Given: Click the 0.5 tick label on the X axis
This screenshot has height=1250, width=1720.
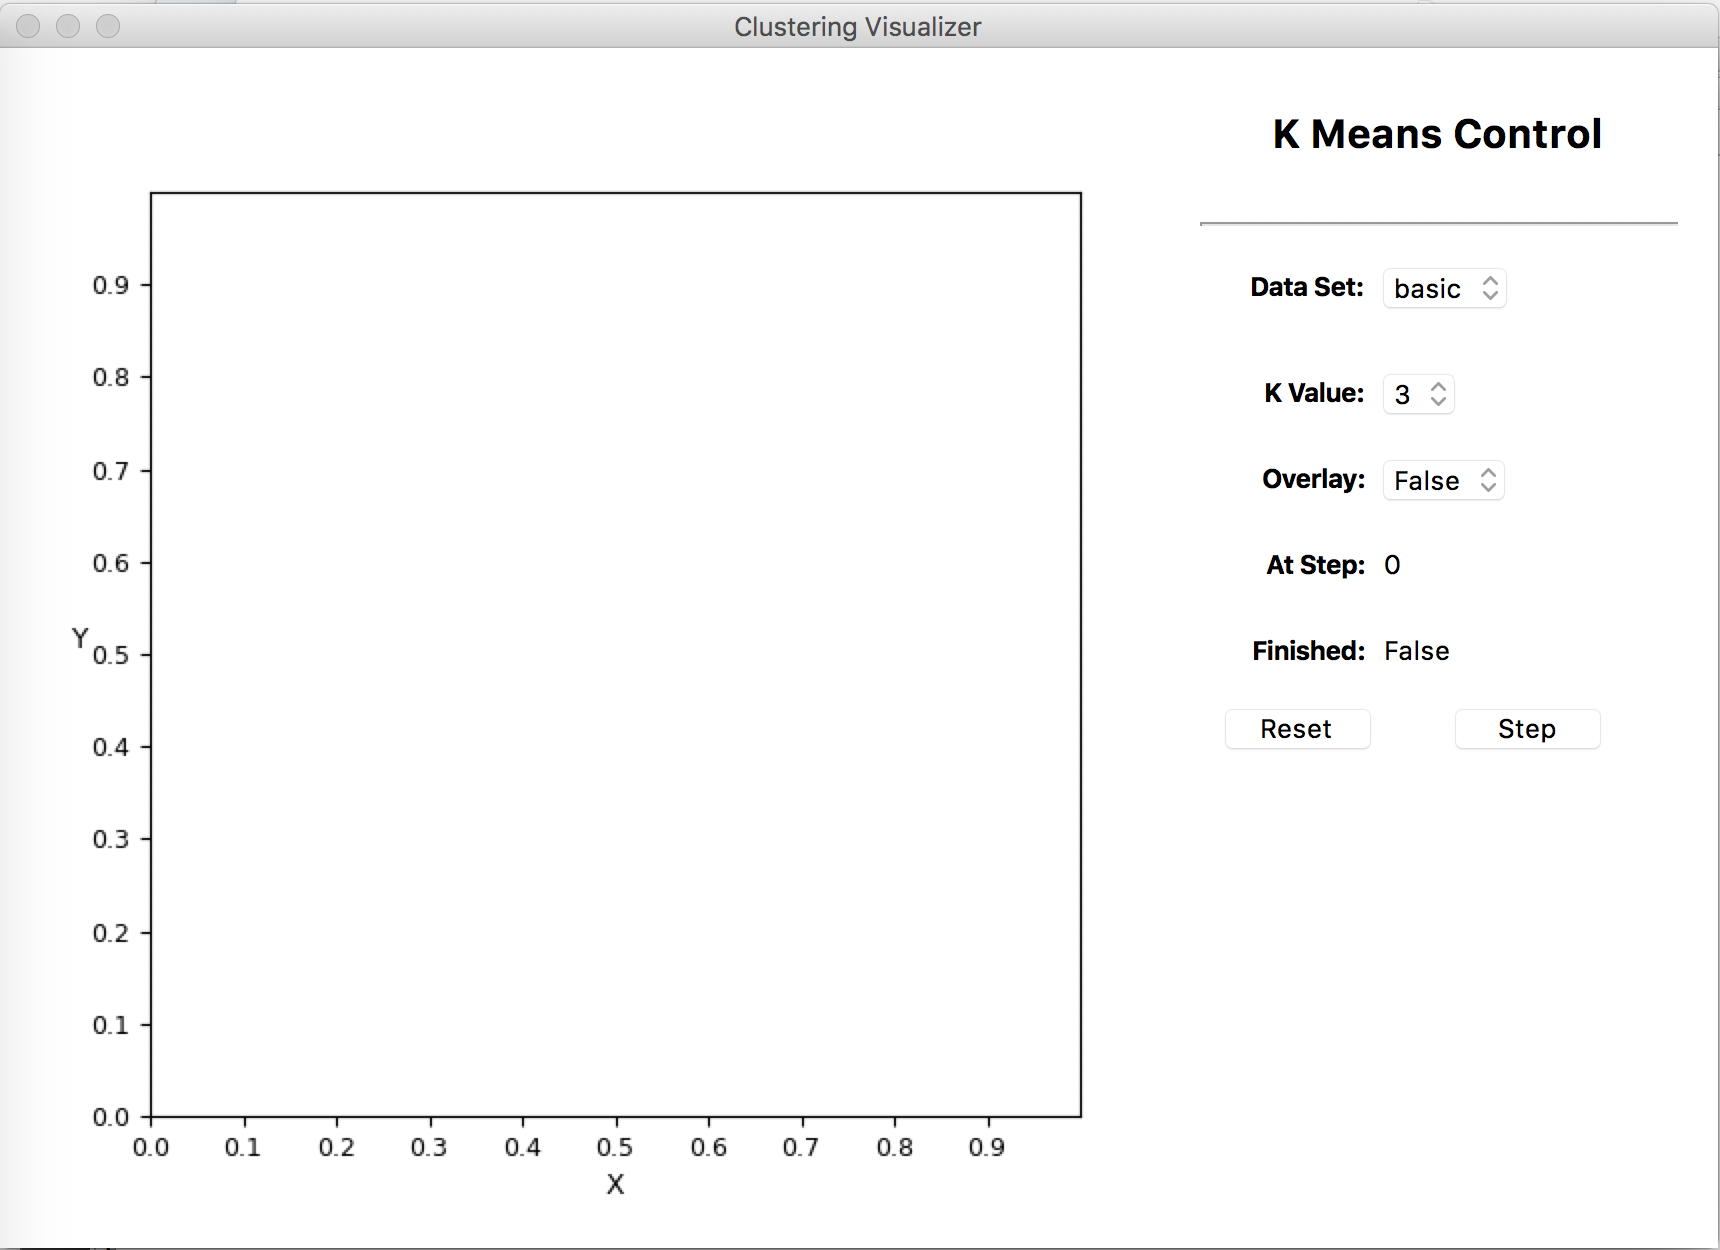Looking at the screenshot, I should 615,1148.
